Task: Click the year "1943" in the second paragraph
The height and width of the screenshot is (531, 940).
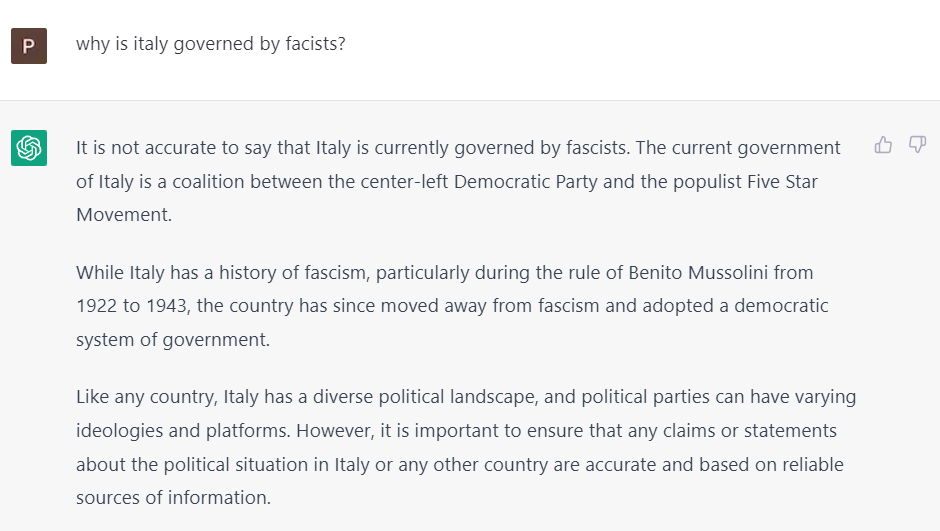Action: click(168, 306)
